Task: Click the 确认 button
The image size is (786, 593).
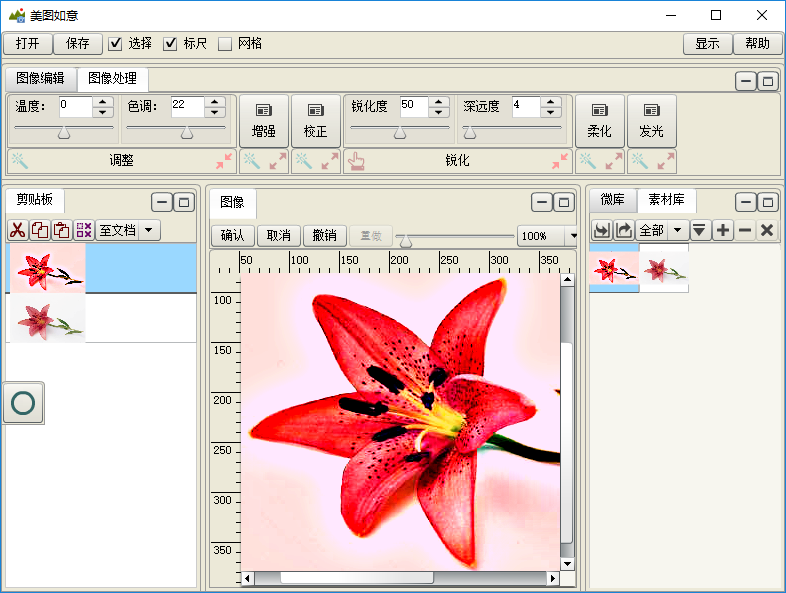Action: [x=233, y=236]
